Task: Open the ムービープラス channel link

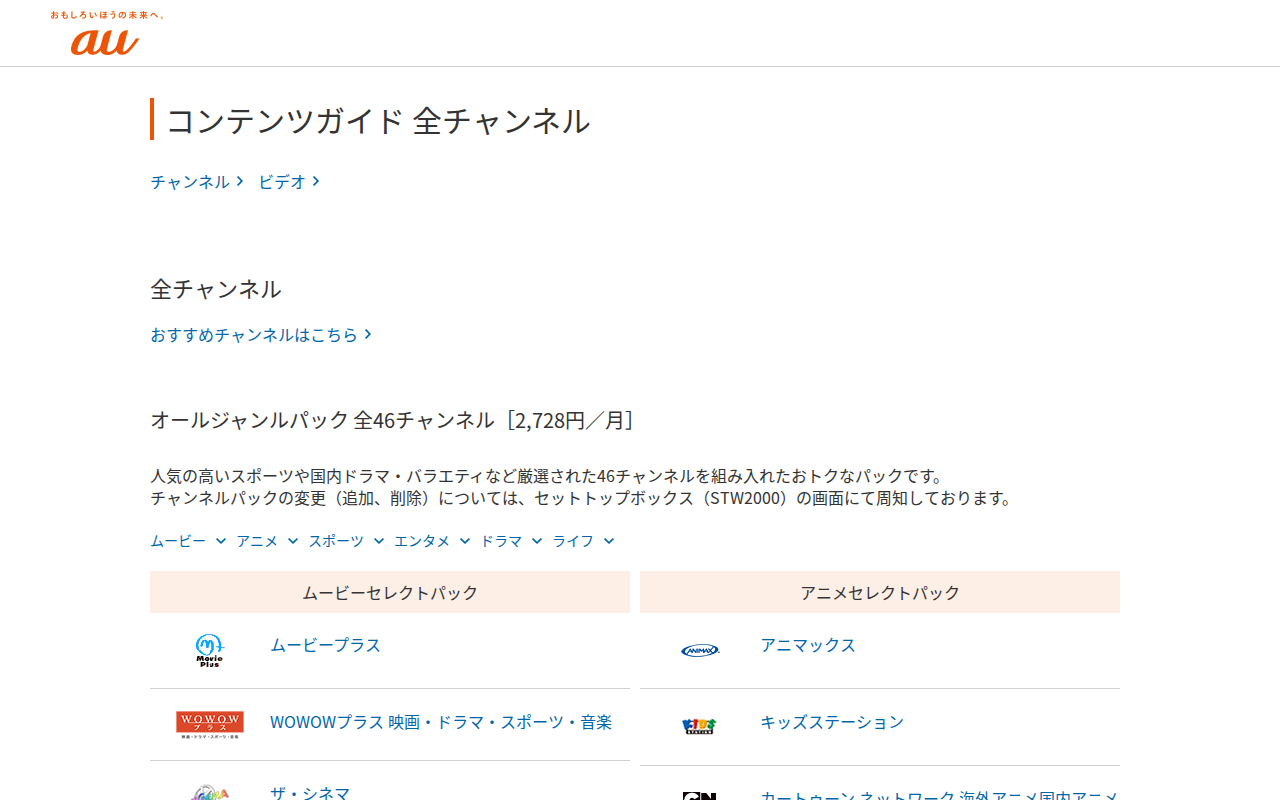Action: [325, 645]
